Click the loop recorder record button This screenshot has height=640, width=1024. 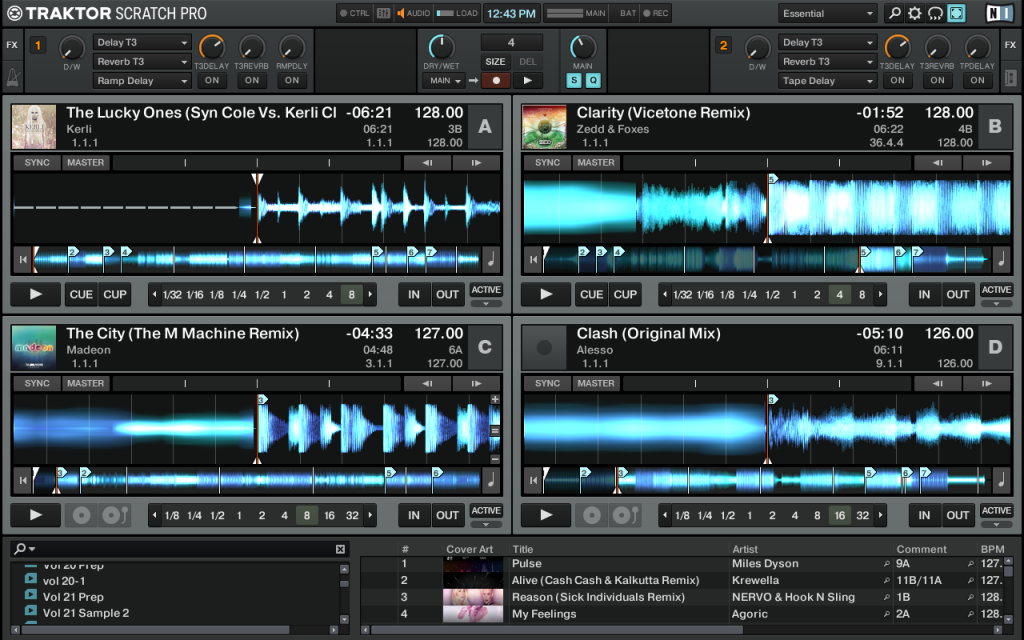point(496,80)
